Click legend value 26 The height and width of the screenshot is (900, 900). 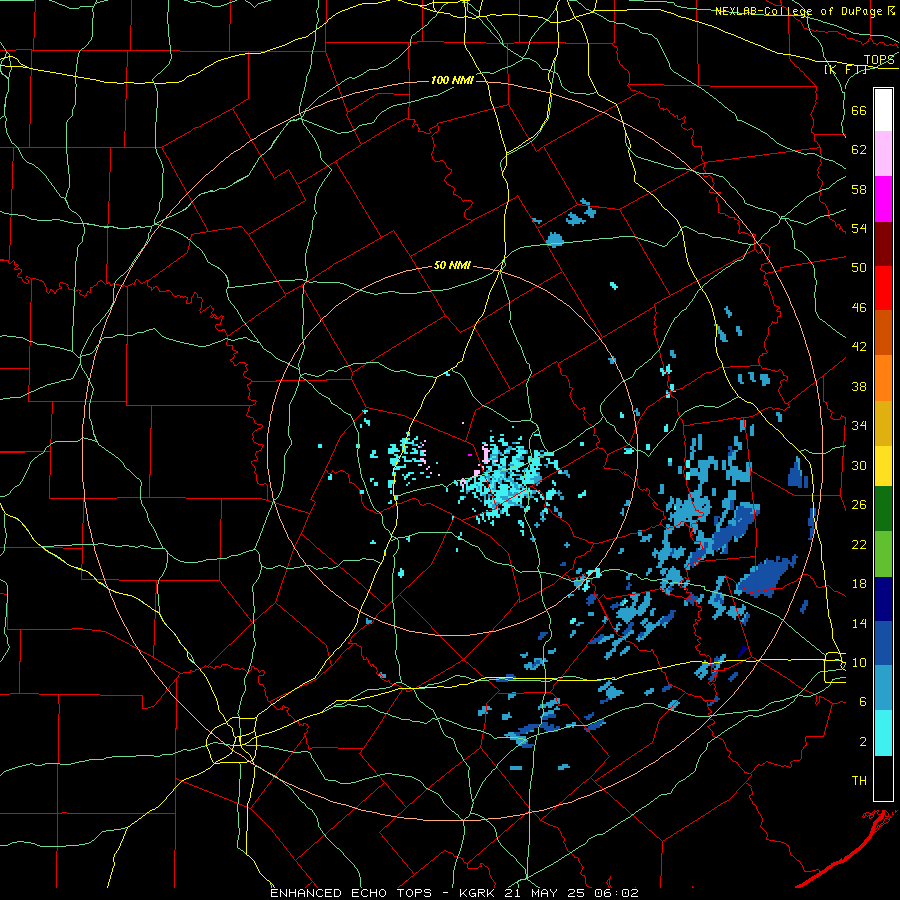pos(859,505)
